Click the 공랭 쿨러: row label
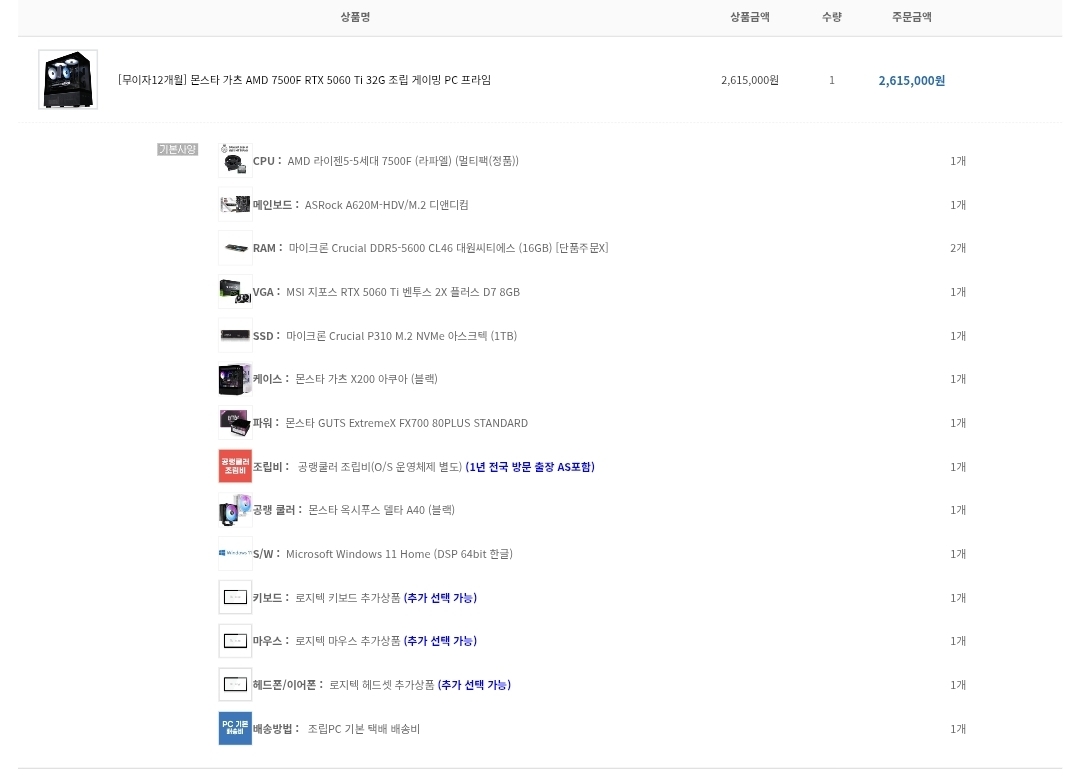The width and height of the screenshot is (1080, 777). coord(278,510)
